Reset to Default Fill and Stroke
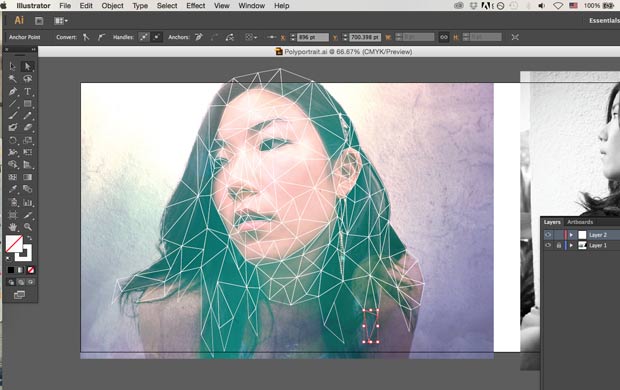620x390 pixels. pyautogui.click(x=9, y=258)
